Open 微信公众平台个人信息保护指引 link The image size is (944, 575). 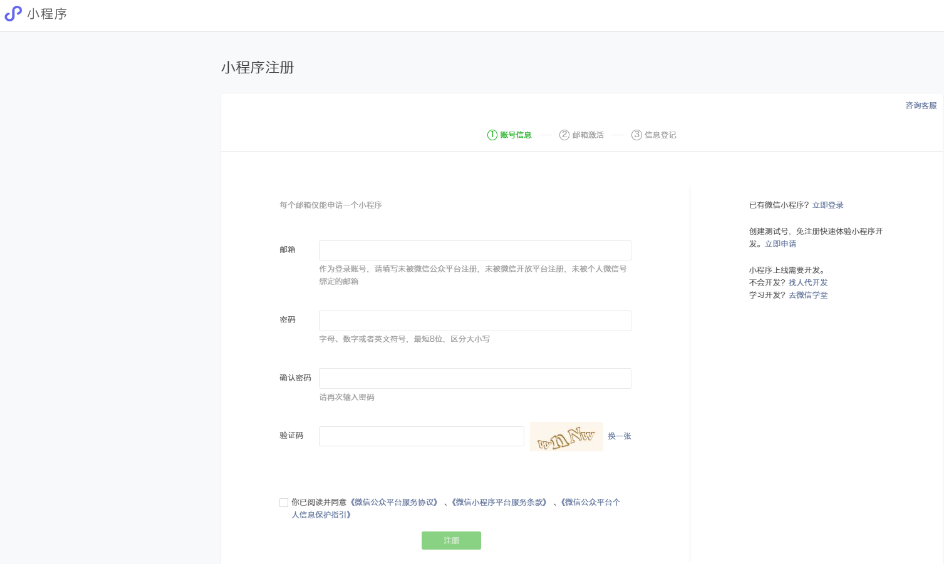tap(456, 508)
